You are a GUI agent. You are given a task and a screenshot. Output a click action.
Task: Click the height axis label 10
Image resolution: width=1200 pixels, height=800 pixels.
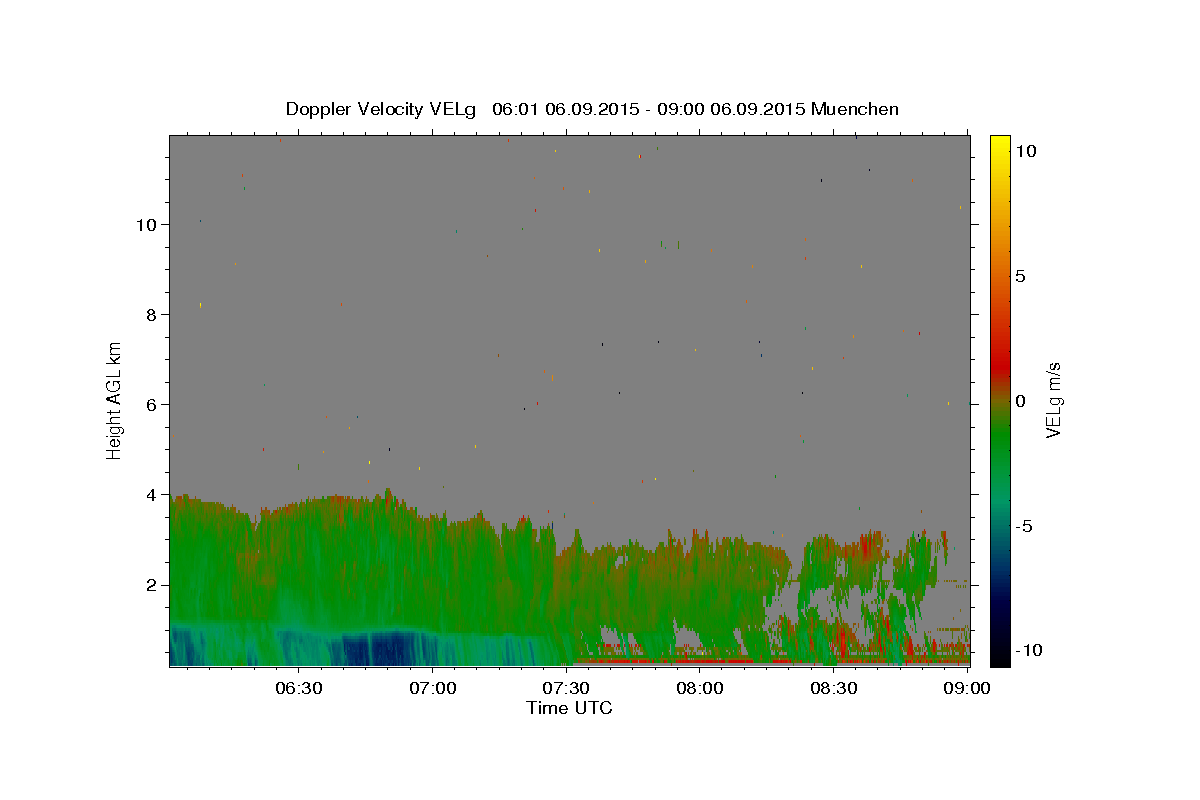coord(146,224)
